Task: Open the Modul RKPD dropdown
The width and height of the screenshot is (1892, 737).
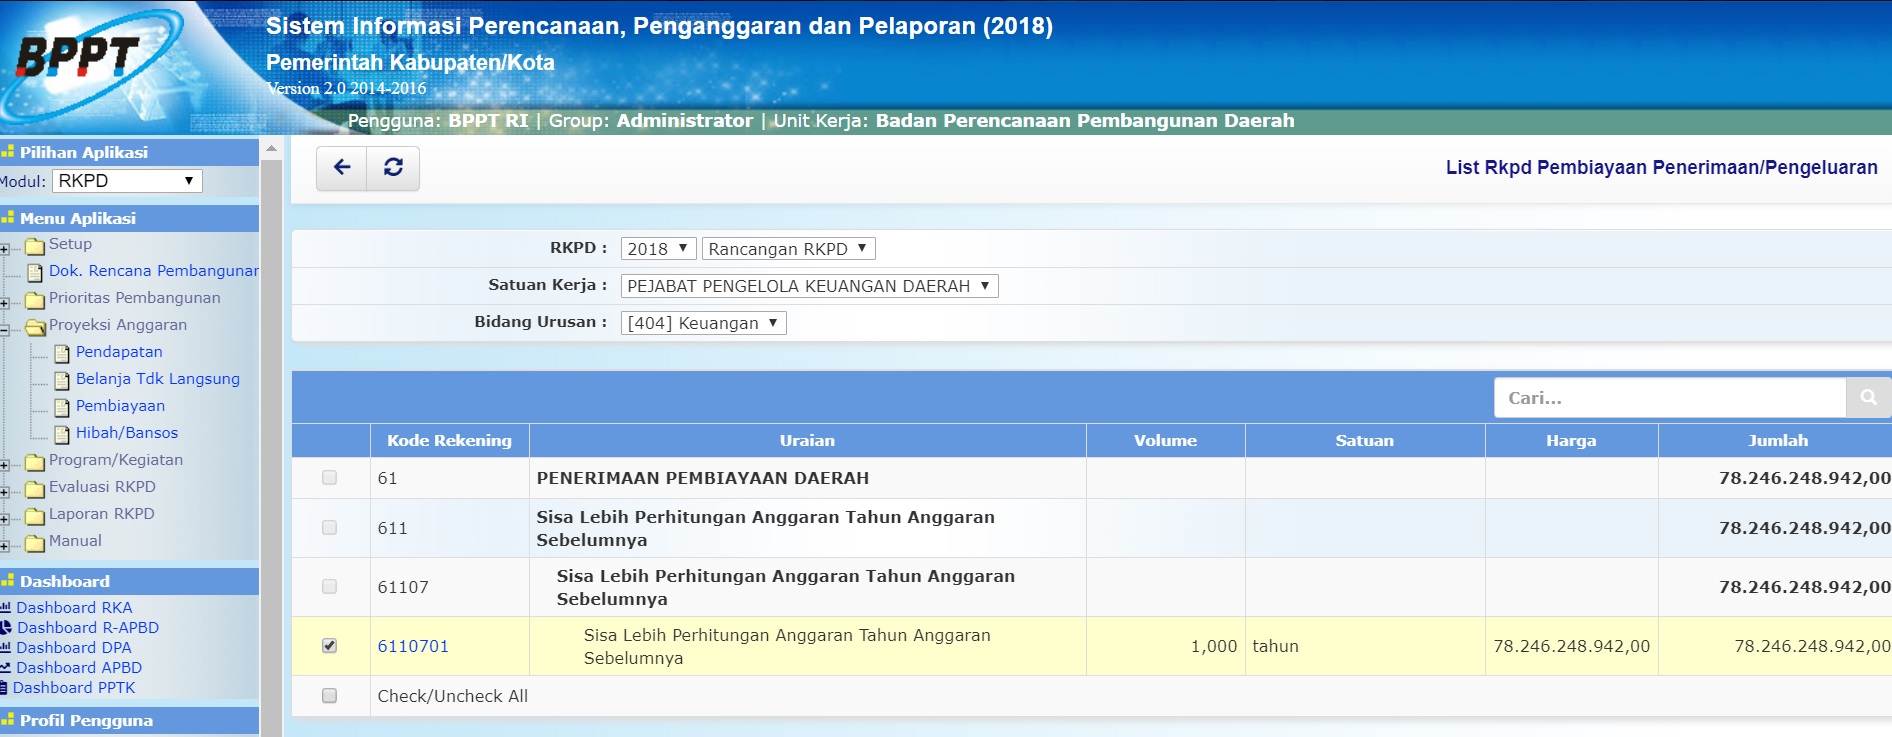Action: (x=127, y=181)
